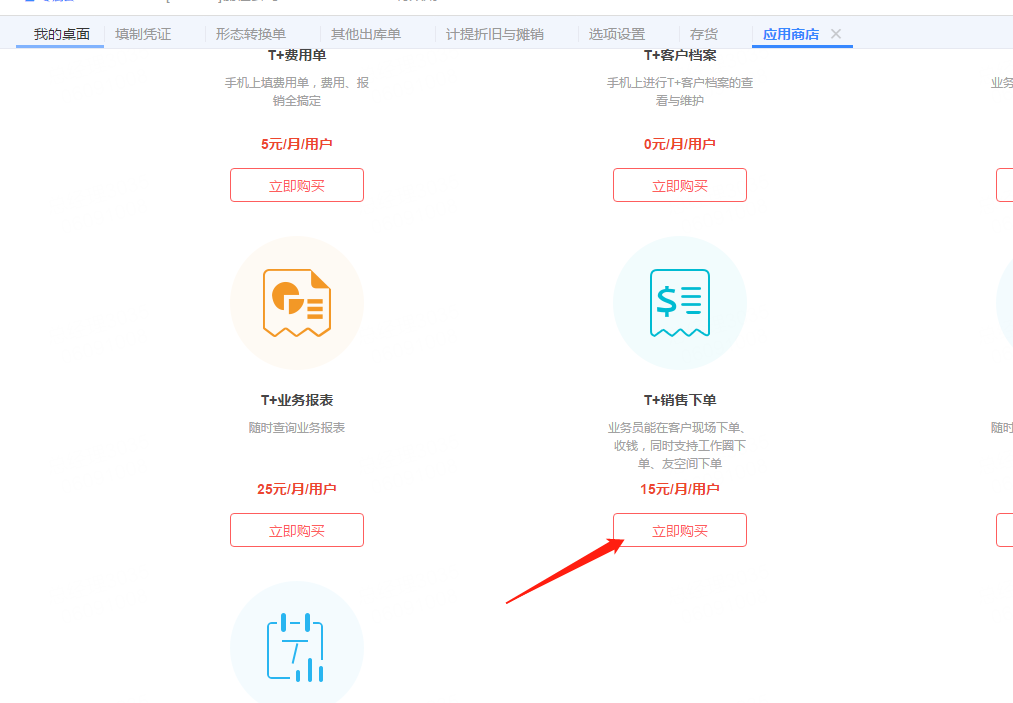Click the T+客户档案 description text

680,92
